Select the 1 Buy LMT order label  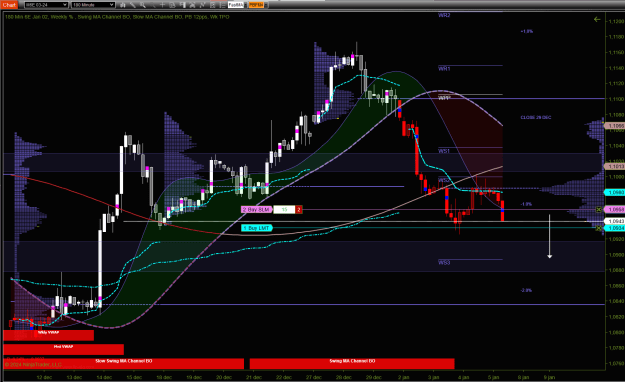pyautogui.click(x=257, y=228)
